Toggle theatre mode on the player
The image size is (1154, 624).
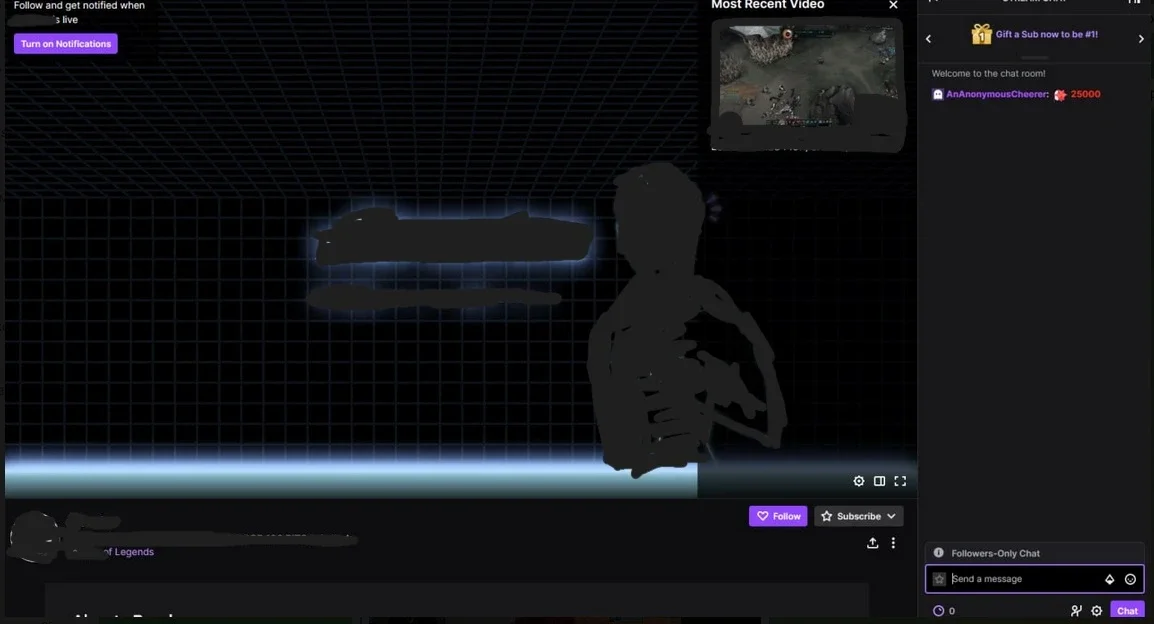pos(879,481)
